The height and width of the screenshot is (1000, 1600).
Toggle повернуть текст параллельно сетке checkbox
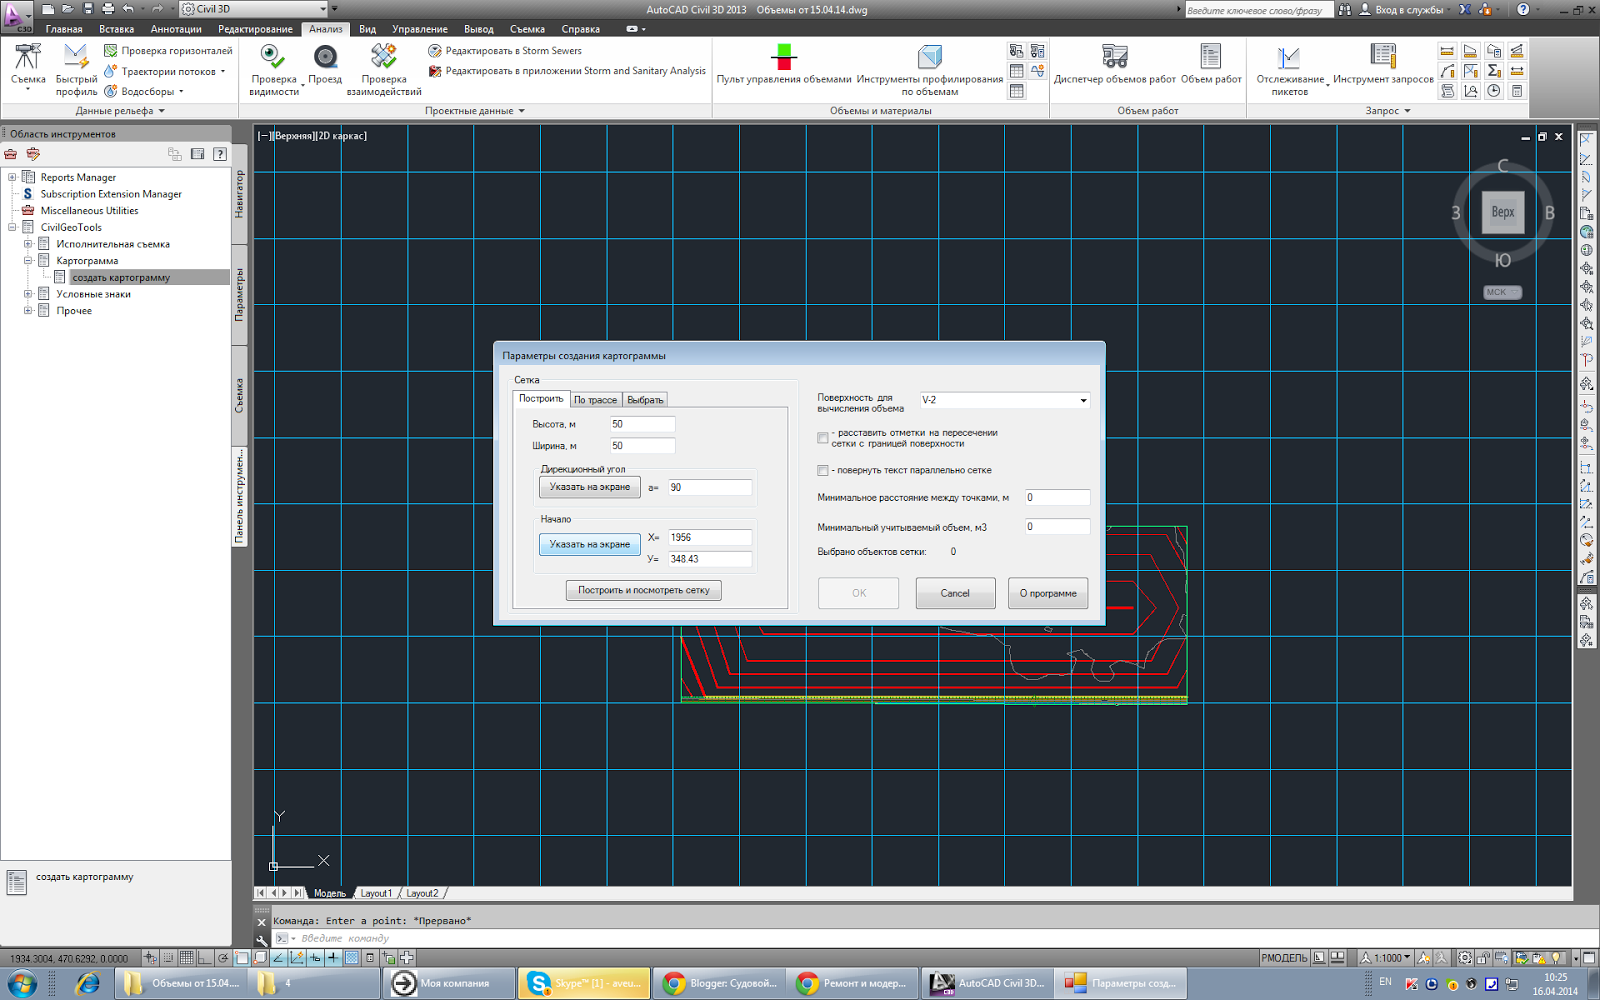[x=823, y=470]
